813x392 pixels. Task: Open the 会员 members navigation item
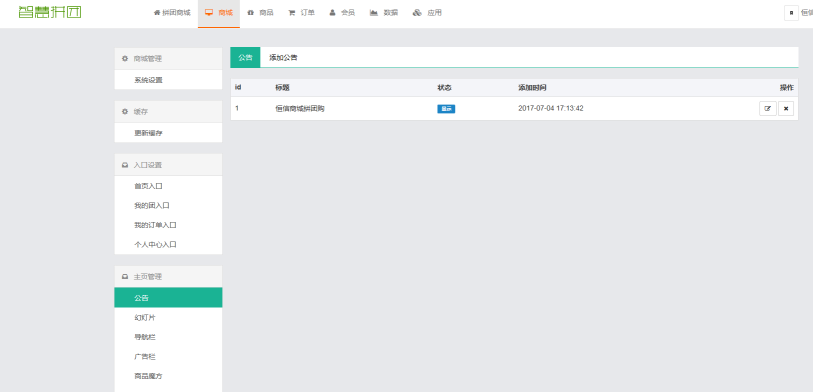pyautogui.click(x=342, y=13)
